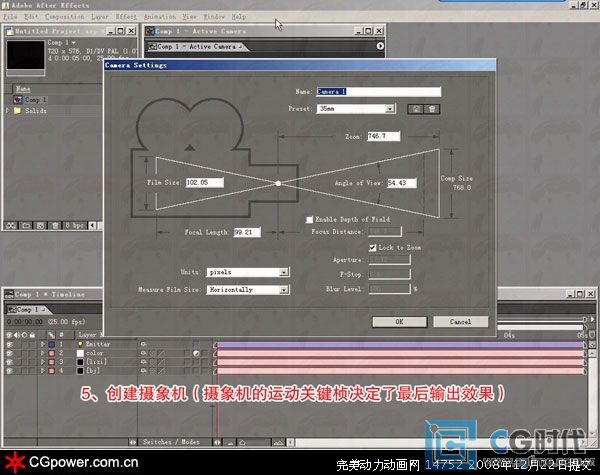Hide the color layer with its eye toggle
This screenshot has width=600, height=475.
pyautogui.click(x=9, y=353)
